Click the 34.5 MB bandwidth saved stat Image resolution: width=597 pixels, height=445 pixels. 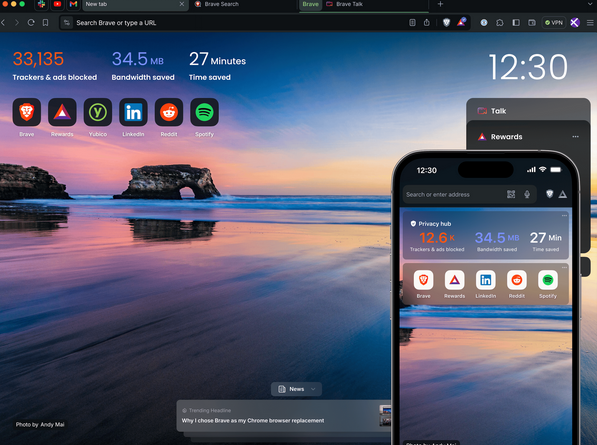143,66
